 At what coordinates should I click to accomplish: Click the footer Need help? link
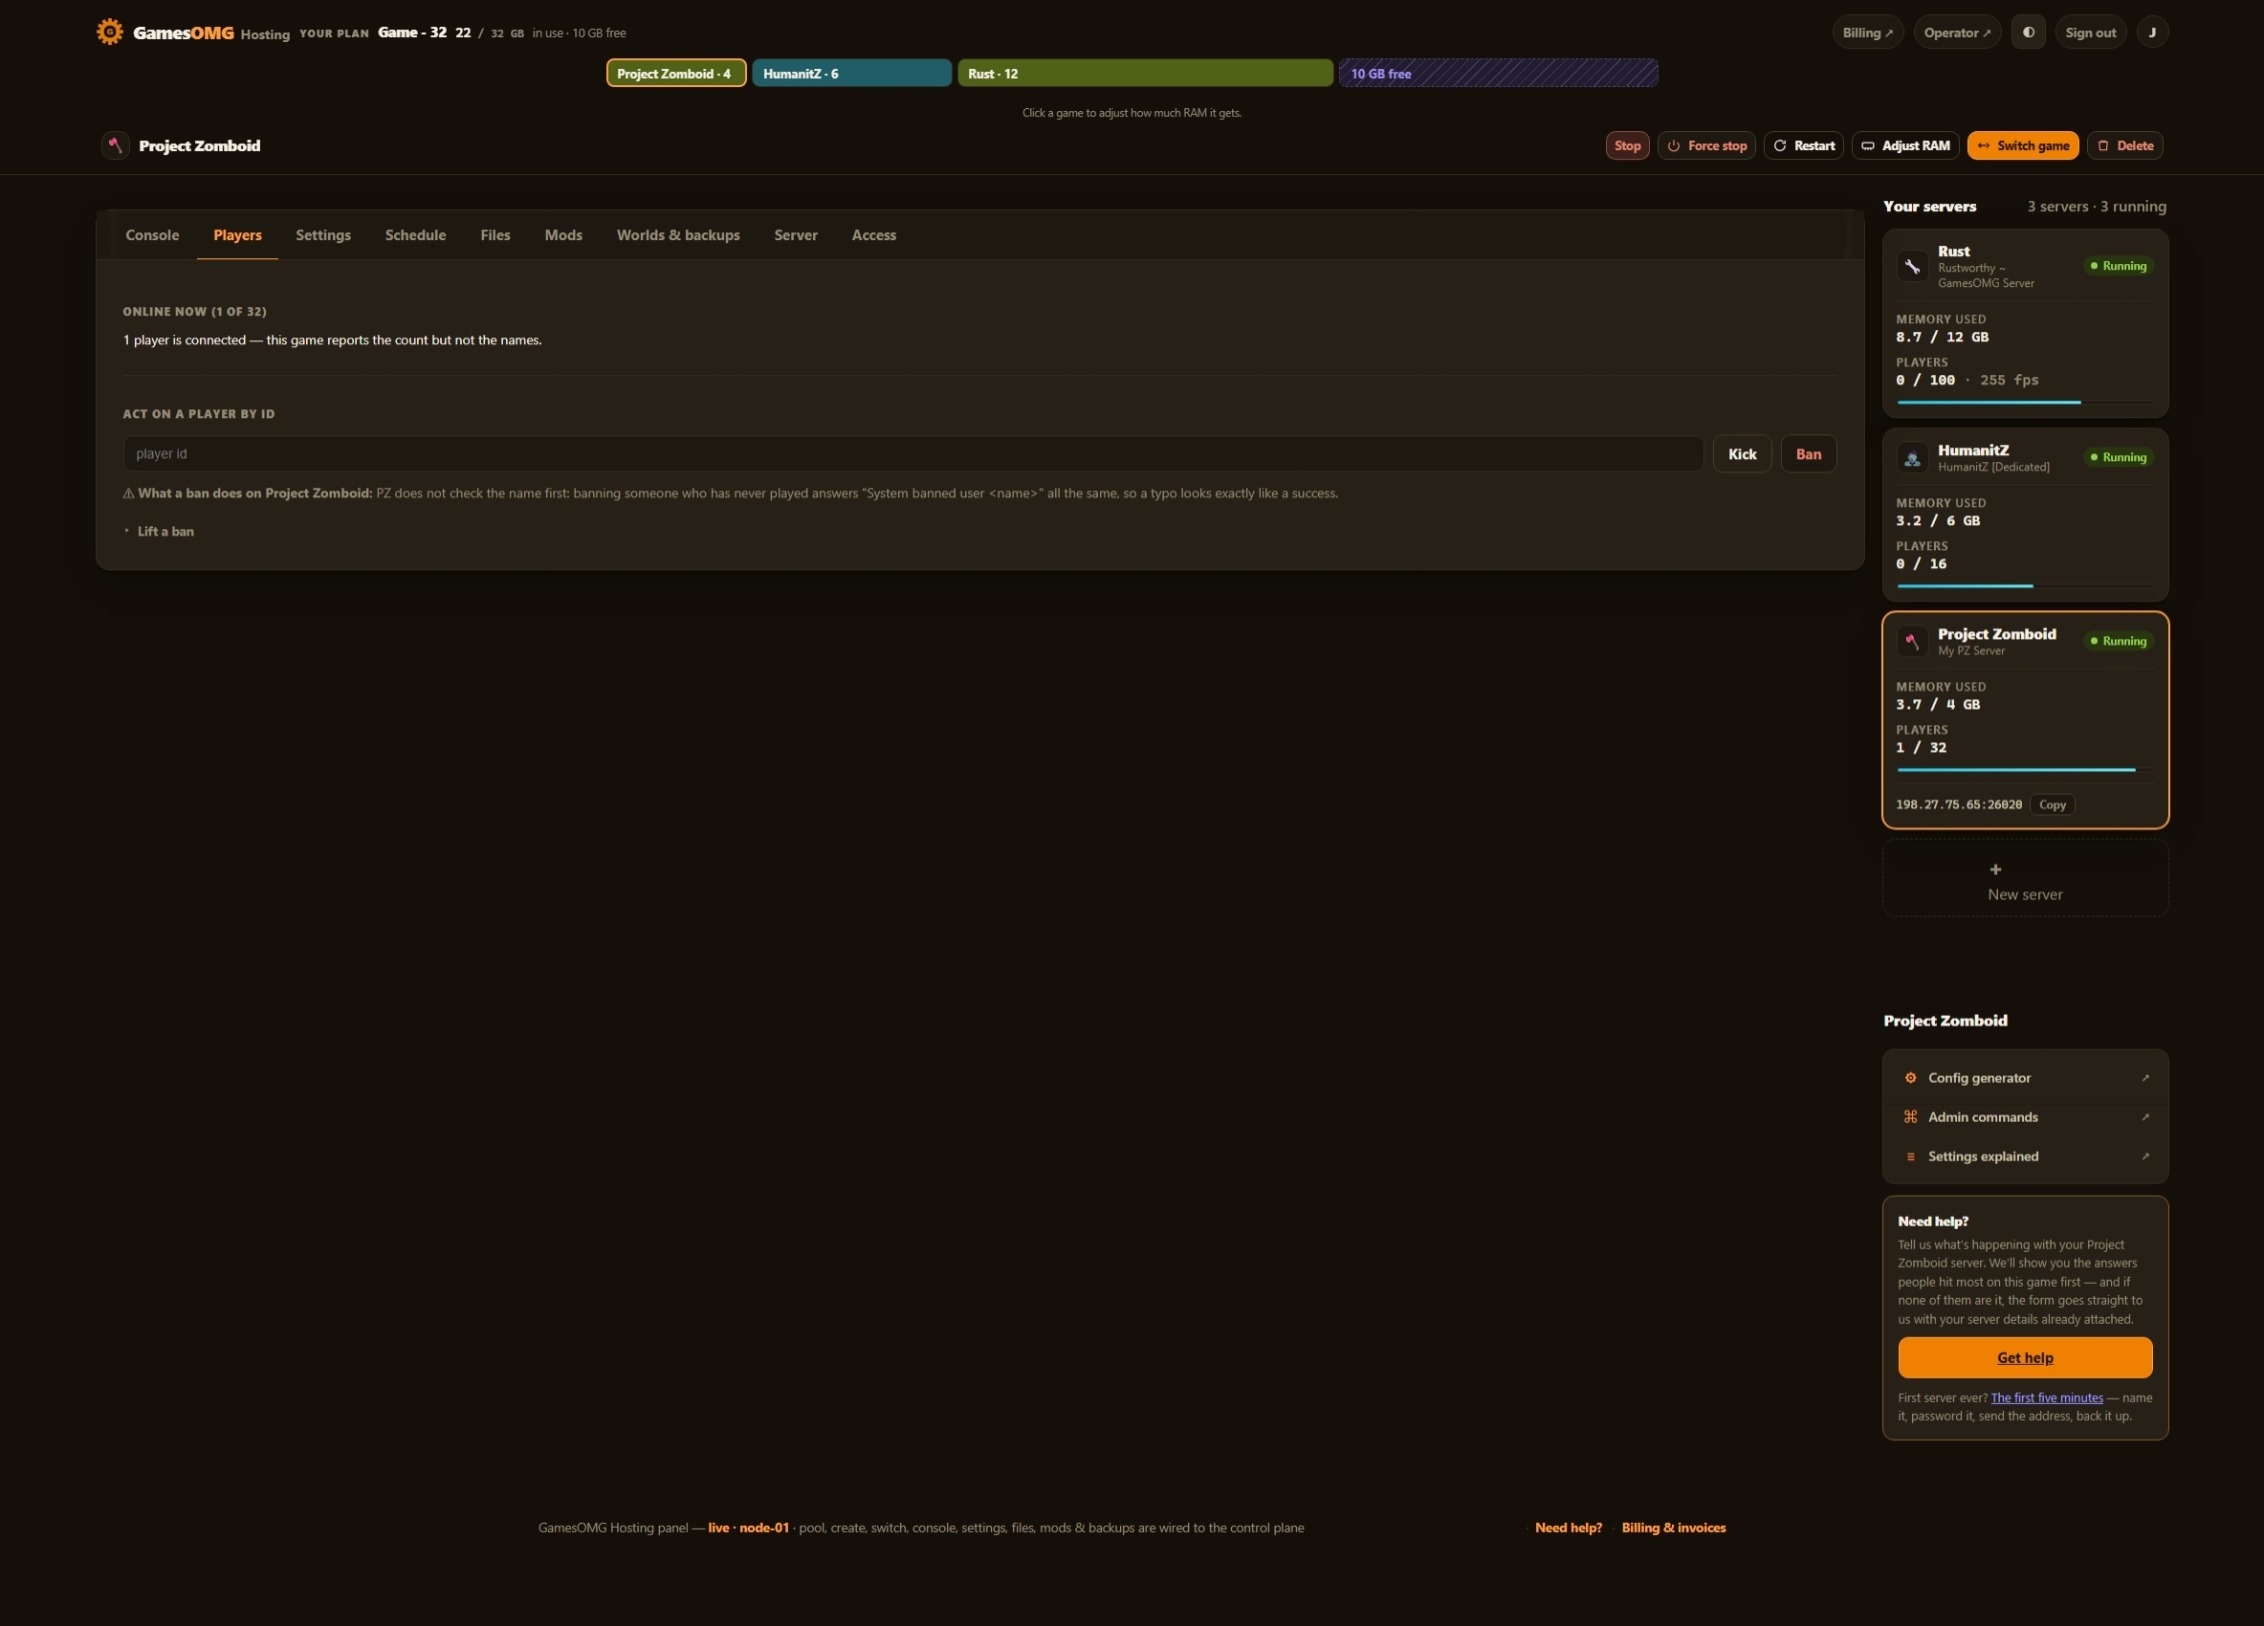click(1568, 1528)
